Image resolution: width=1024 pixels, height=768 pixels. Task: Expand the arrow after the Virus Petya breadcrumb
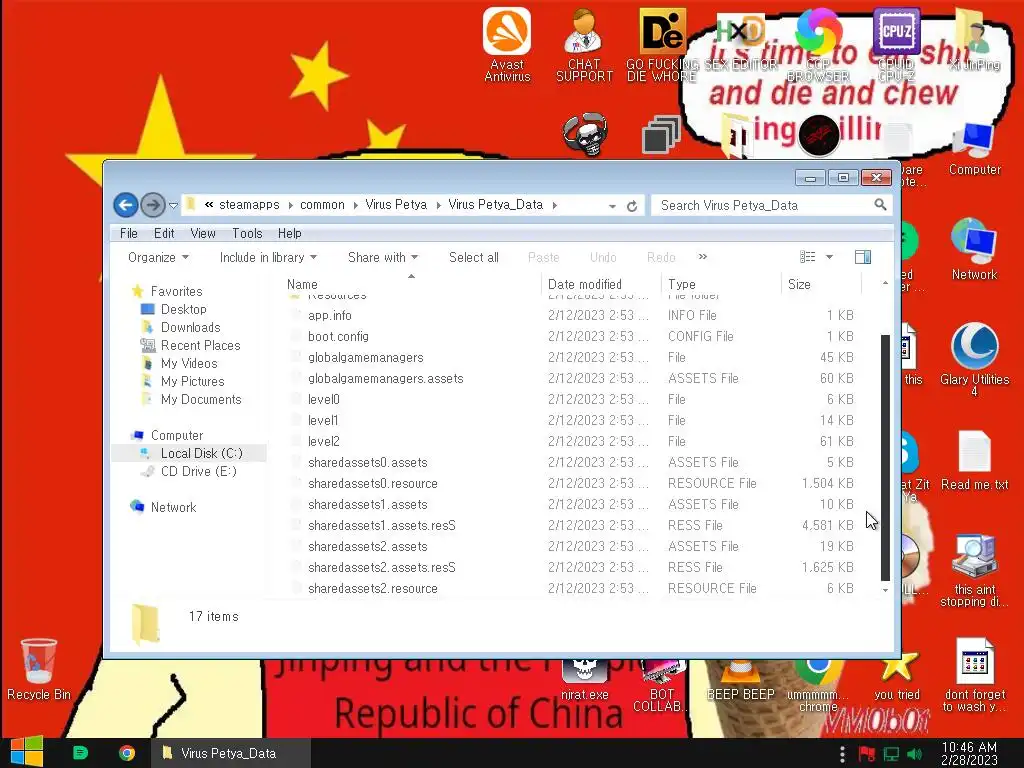(438, 205)
